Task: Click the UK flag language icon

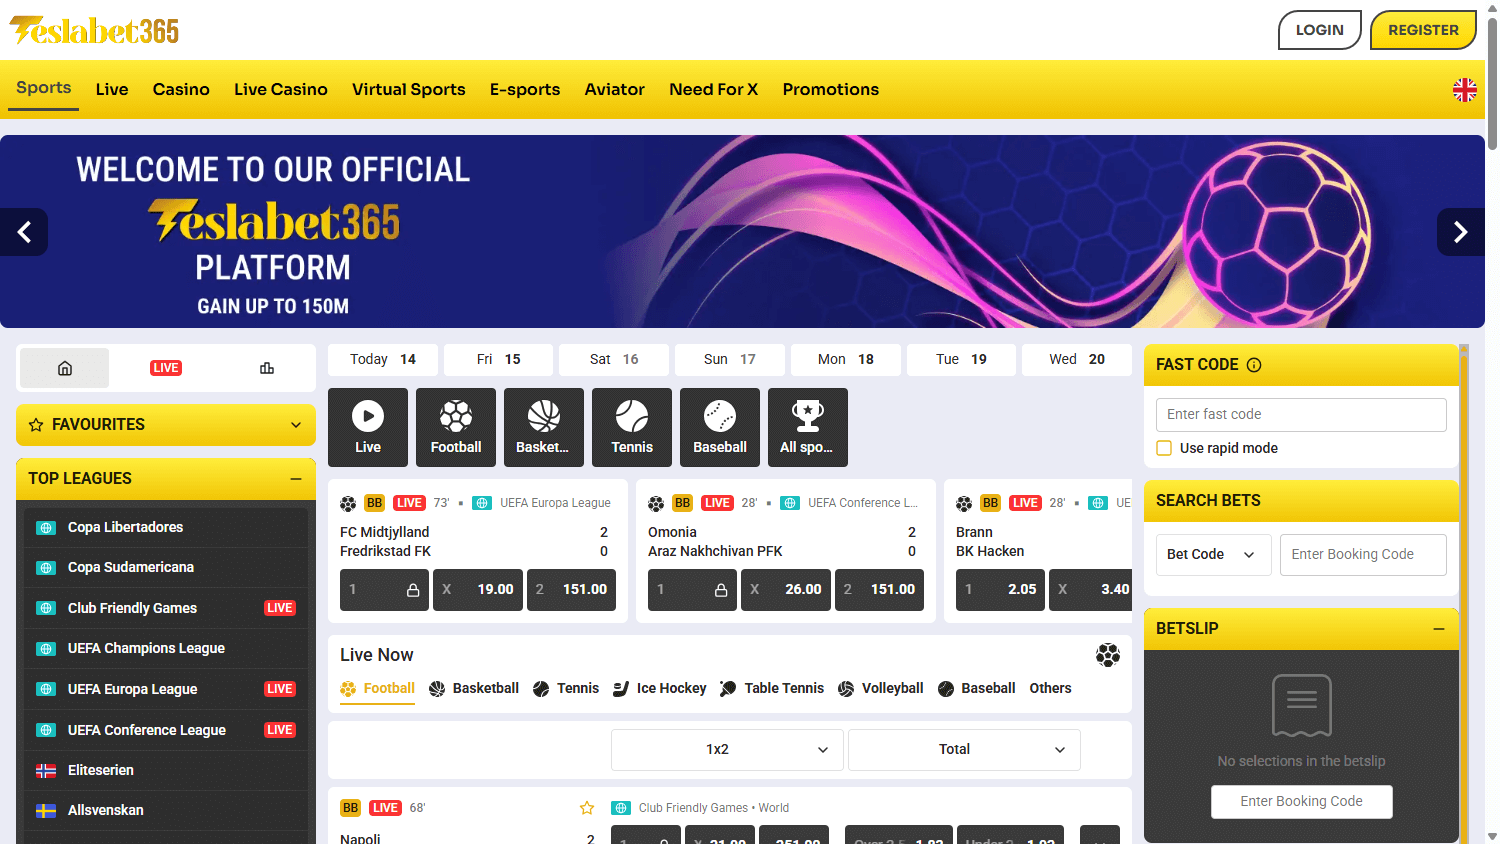Action: [x=1464, y=89]
